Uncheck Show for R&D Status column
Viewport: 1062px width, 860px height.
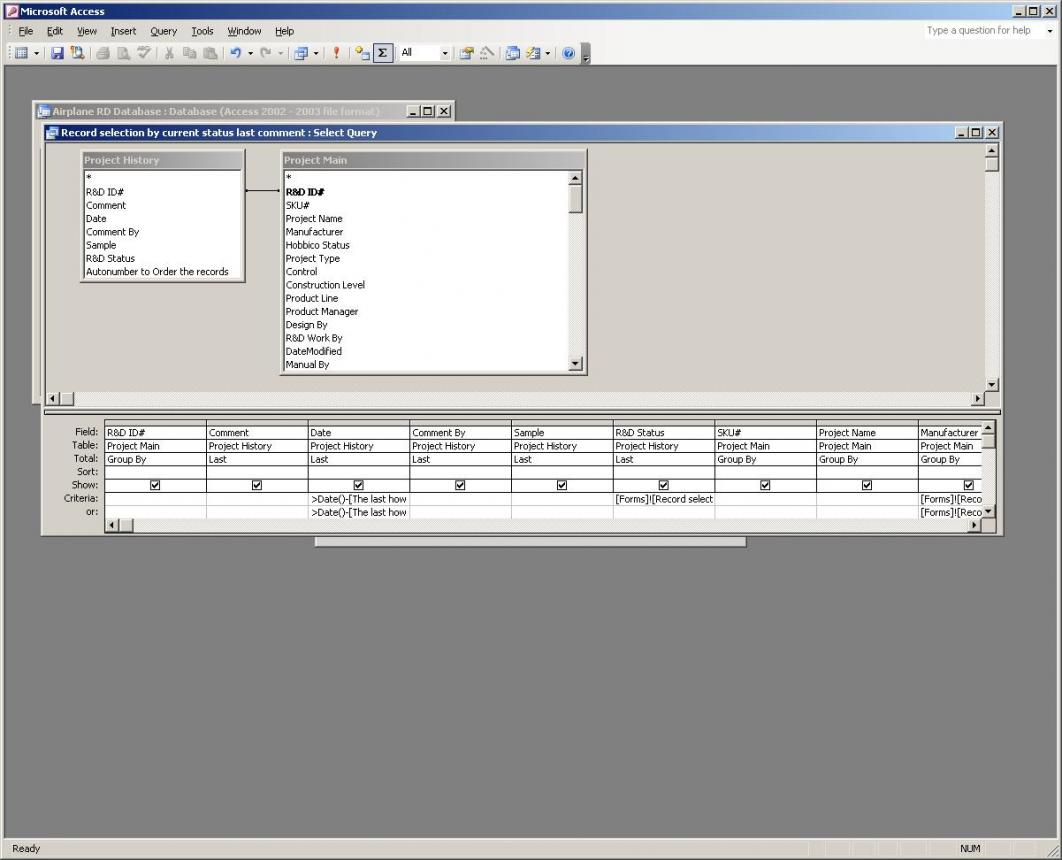(x=663, y=485)
